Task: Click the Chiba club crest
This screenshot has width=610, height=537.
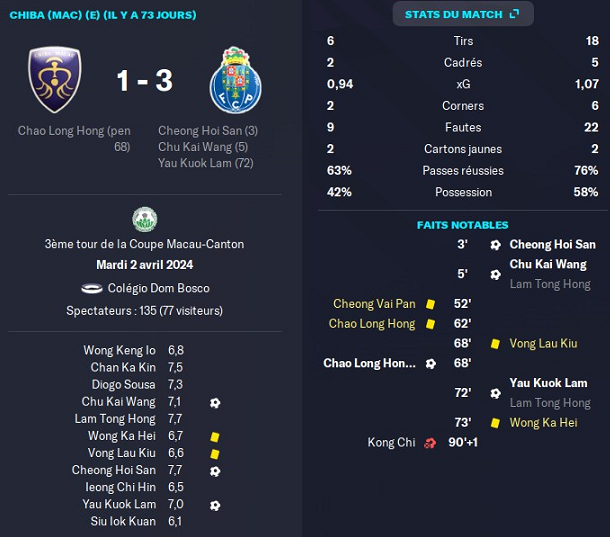Action: tap(55, 80)
